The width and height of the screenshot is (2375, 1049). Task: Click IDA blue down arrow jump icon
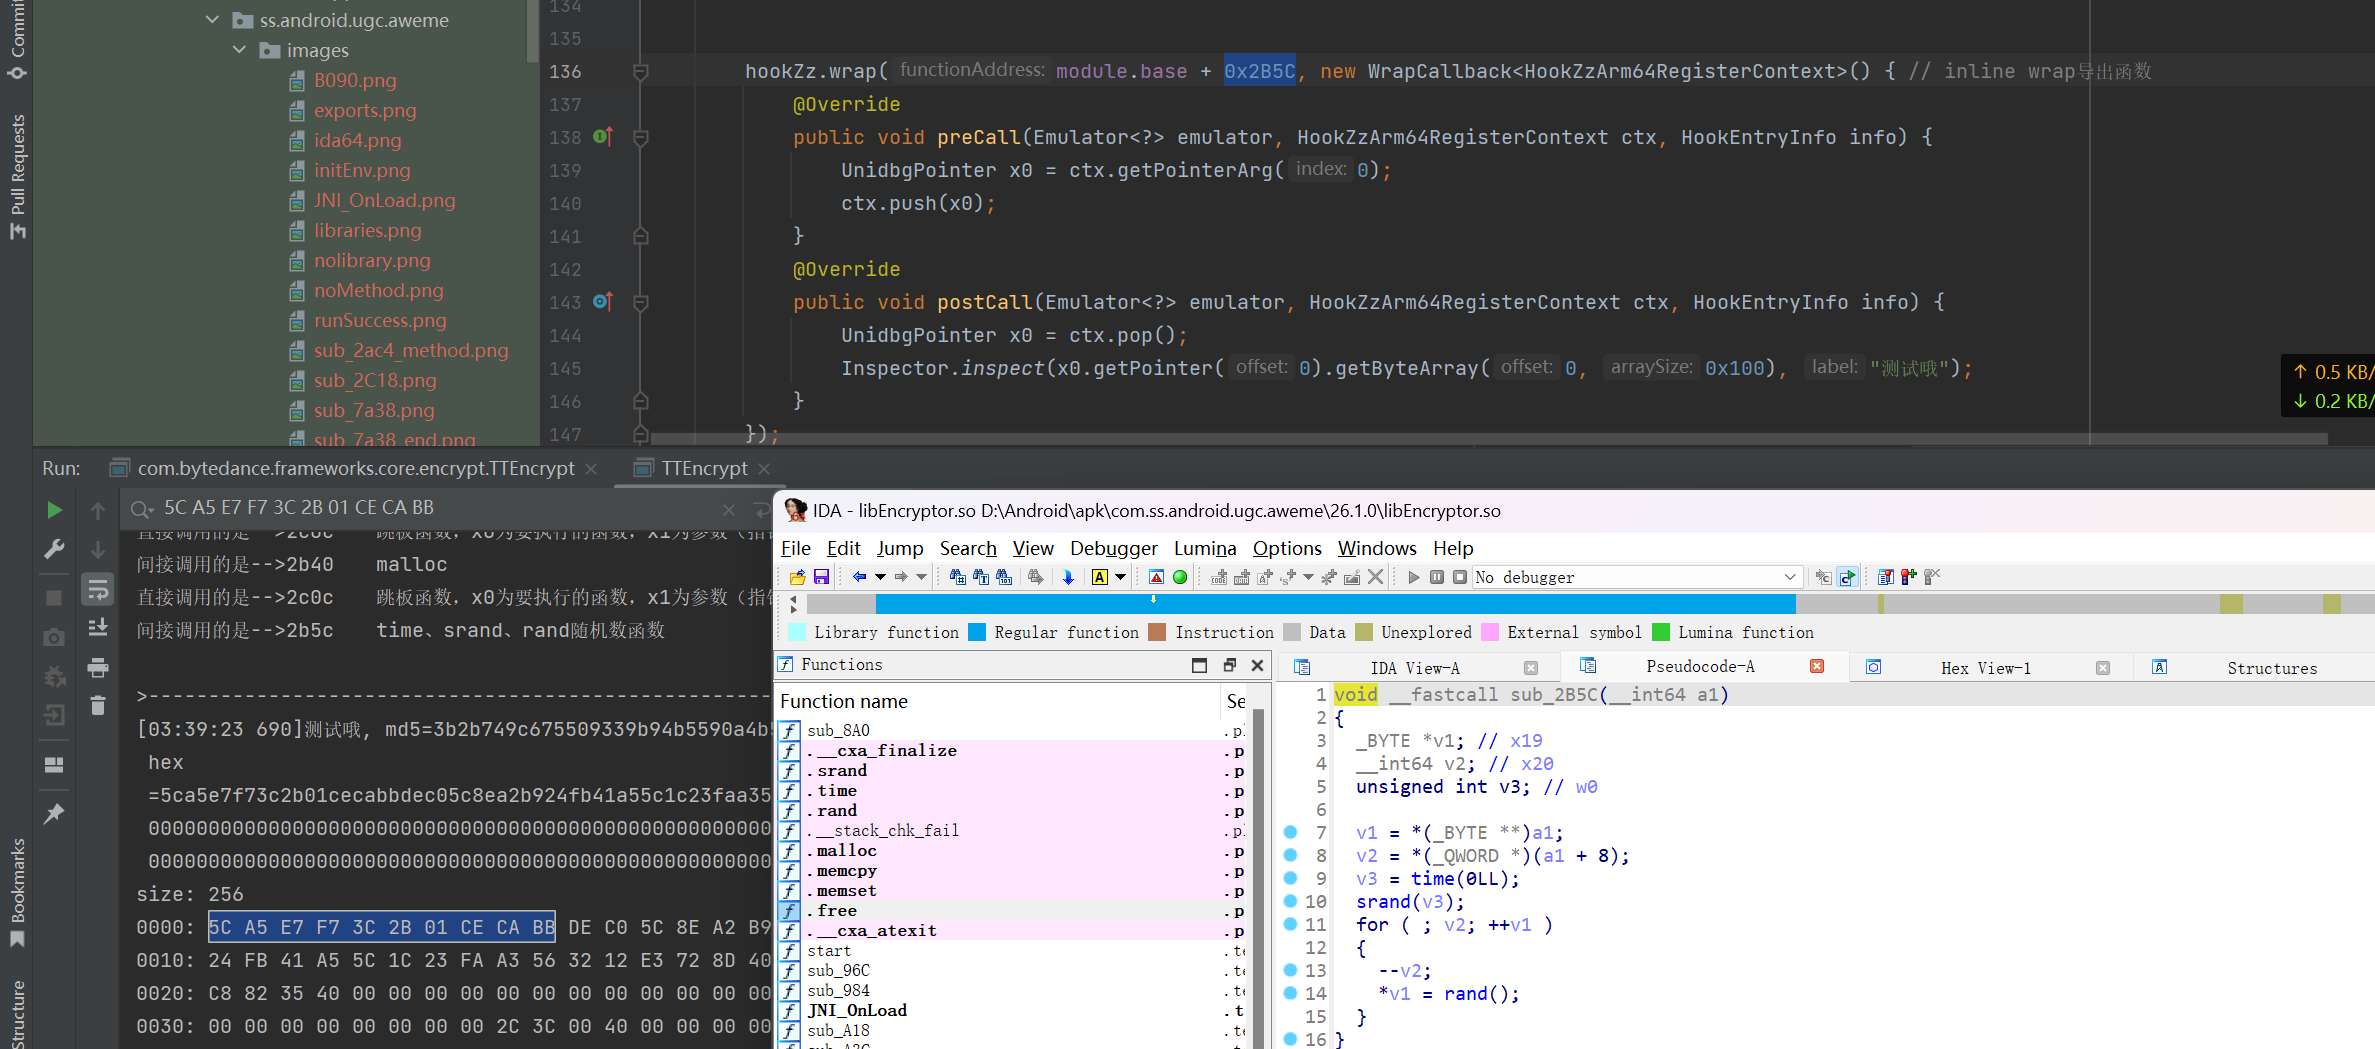[1068, 577]
